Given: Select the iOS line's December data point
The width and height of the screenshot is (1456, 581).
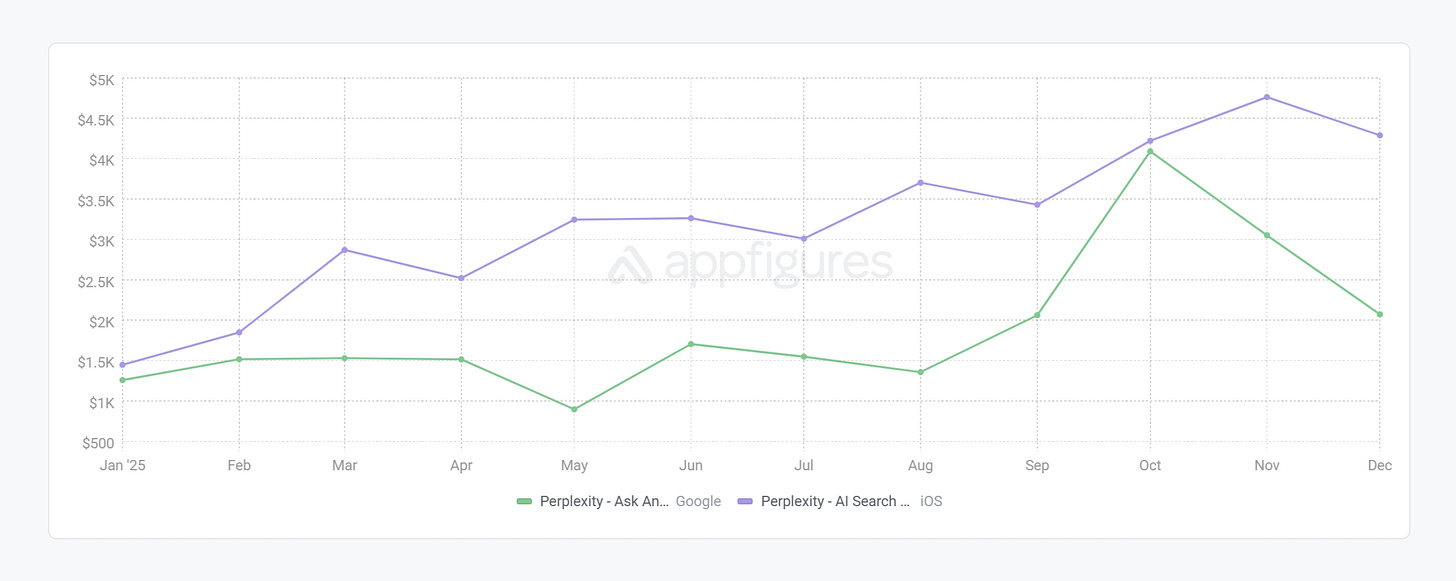Looking at the screenshot, I should tap(1380, 135).
